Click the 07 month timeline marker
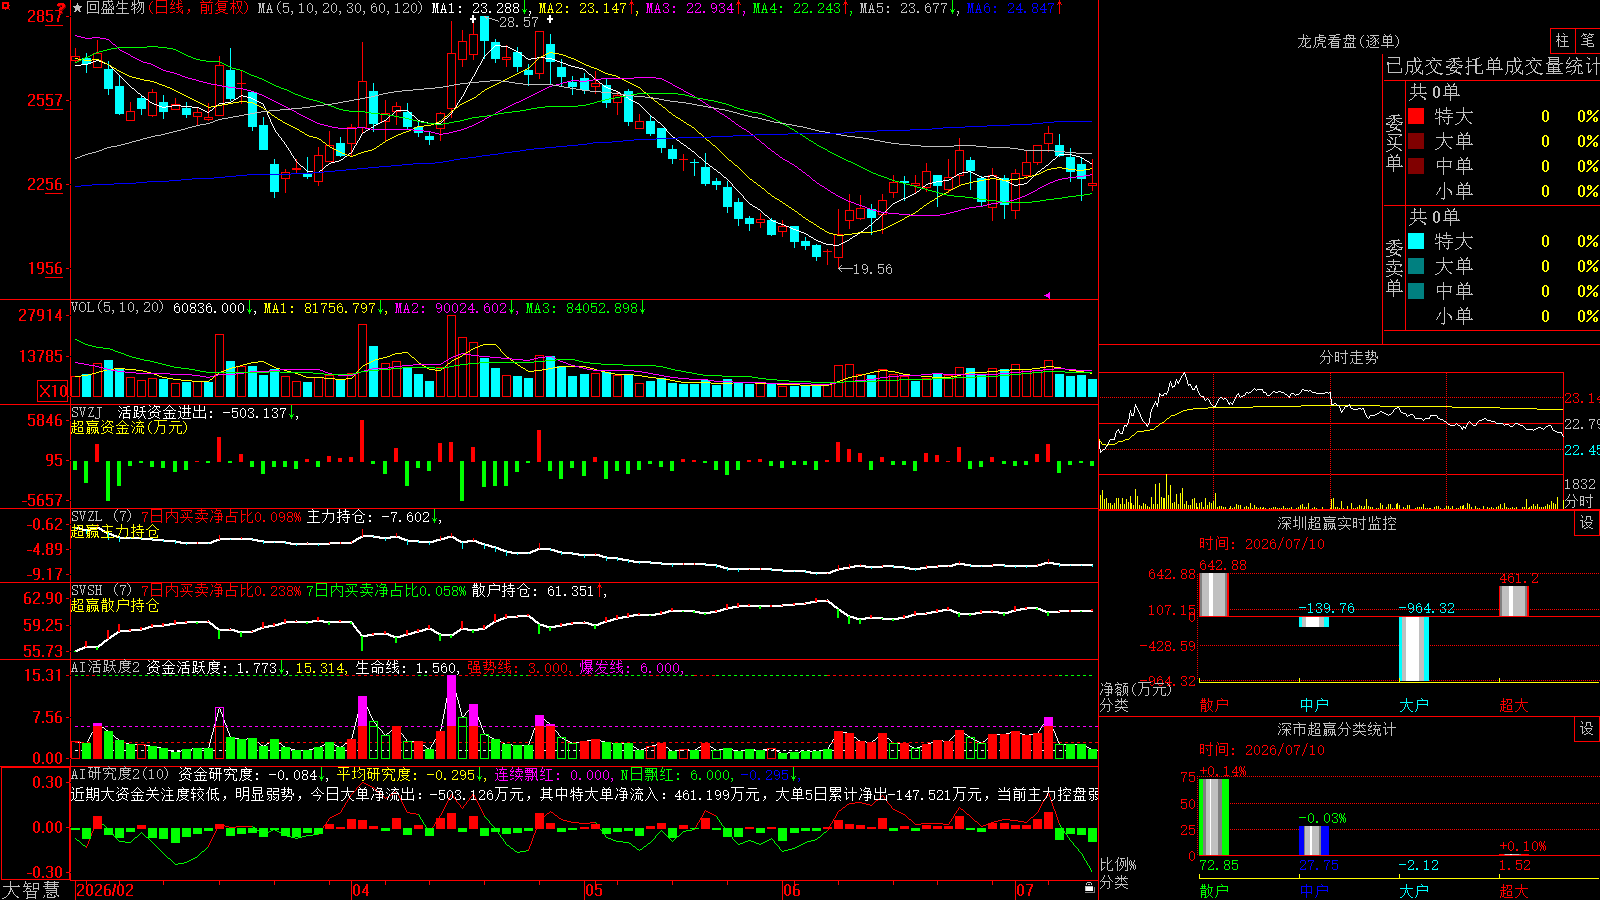This screenshot has width=1600, height=900. pos(1025,890)
